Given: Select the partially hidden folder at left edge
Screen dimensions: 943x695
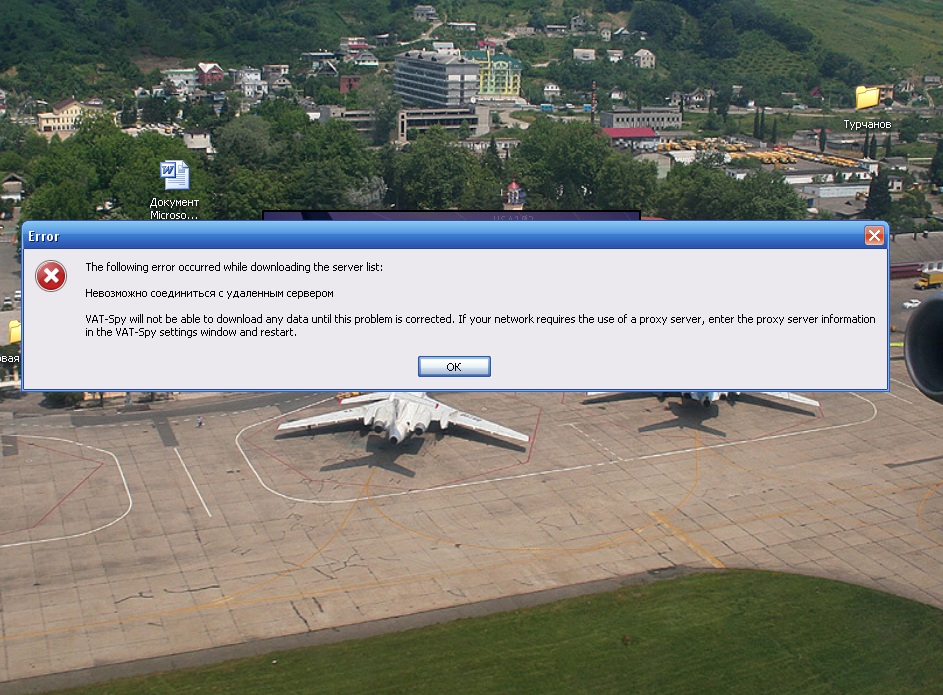Looking at the screenshot, I should coord(14,332).
